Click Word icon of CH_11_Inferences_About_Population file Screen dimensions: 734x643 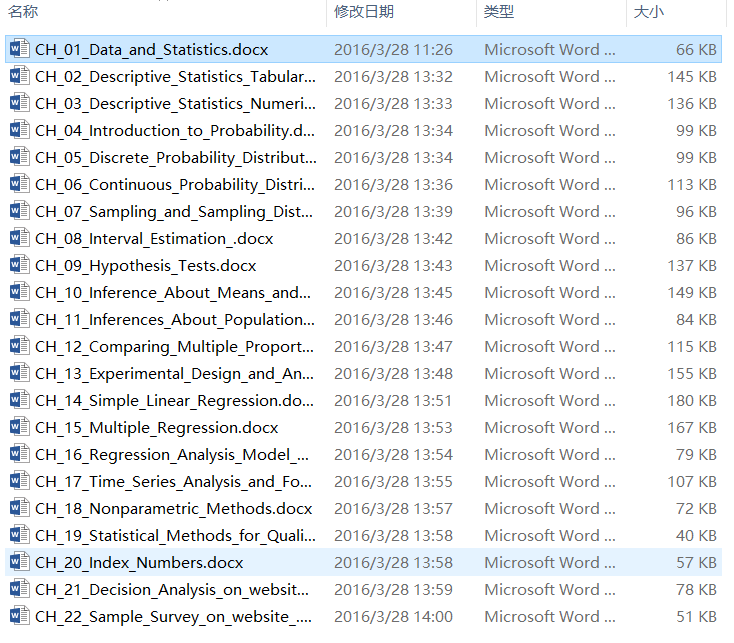(x=20, y=319)
